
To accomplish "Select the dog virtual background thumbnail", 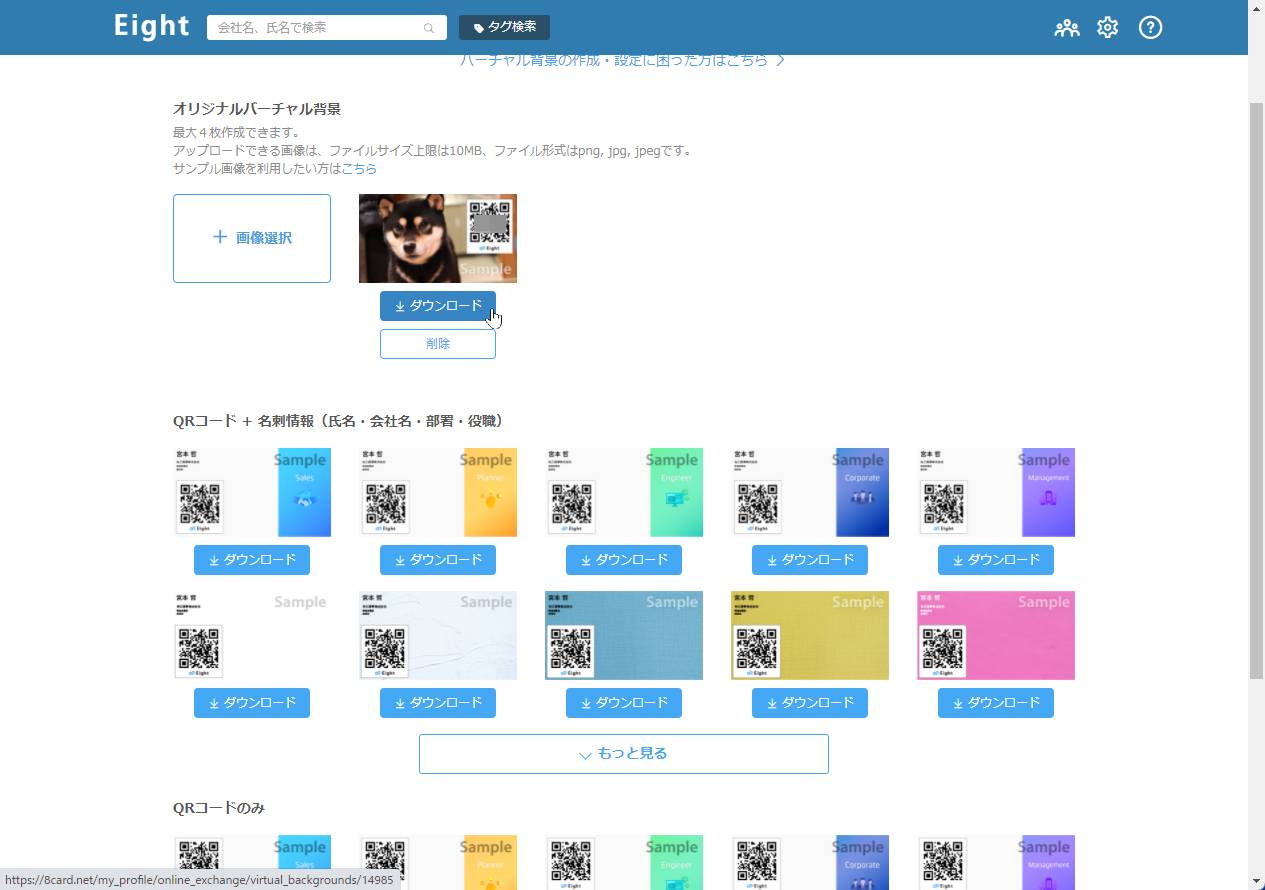I will point(438,238).
